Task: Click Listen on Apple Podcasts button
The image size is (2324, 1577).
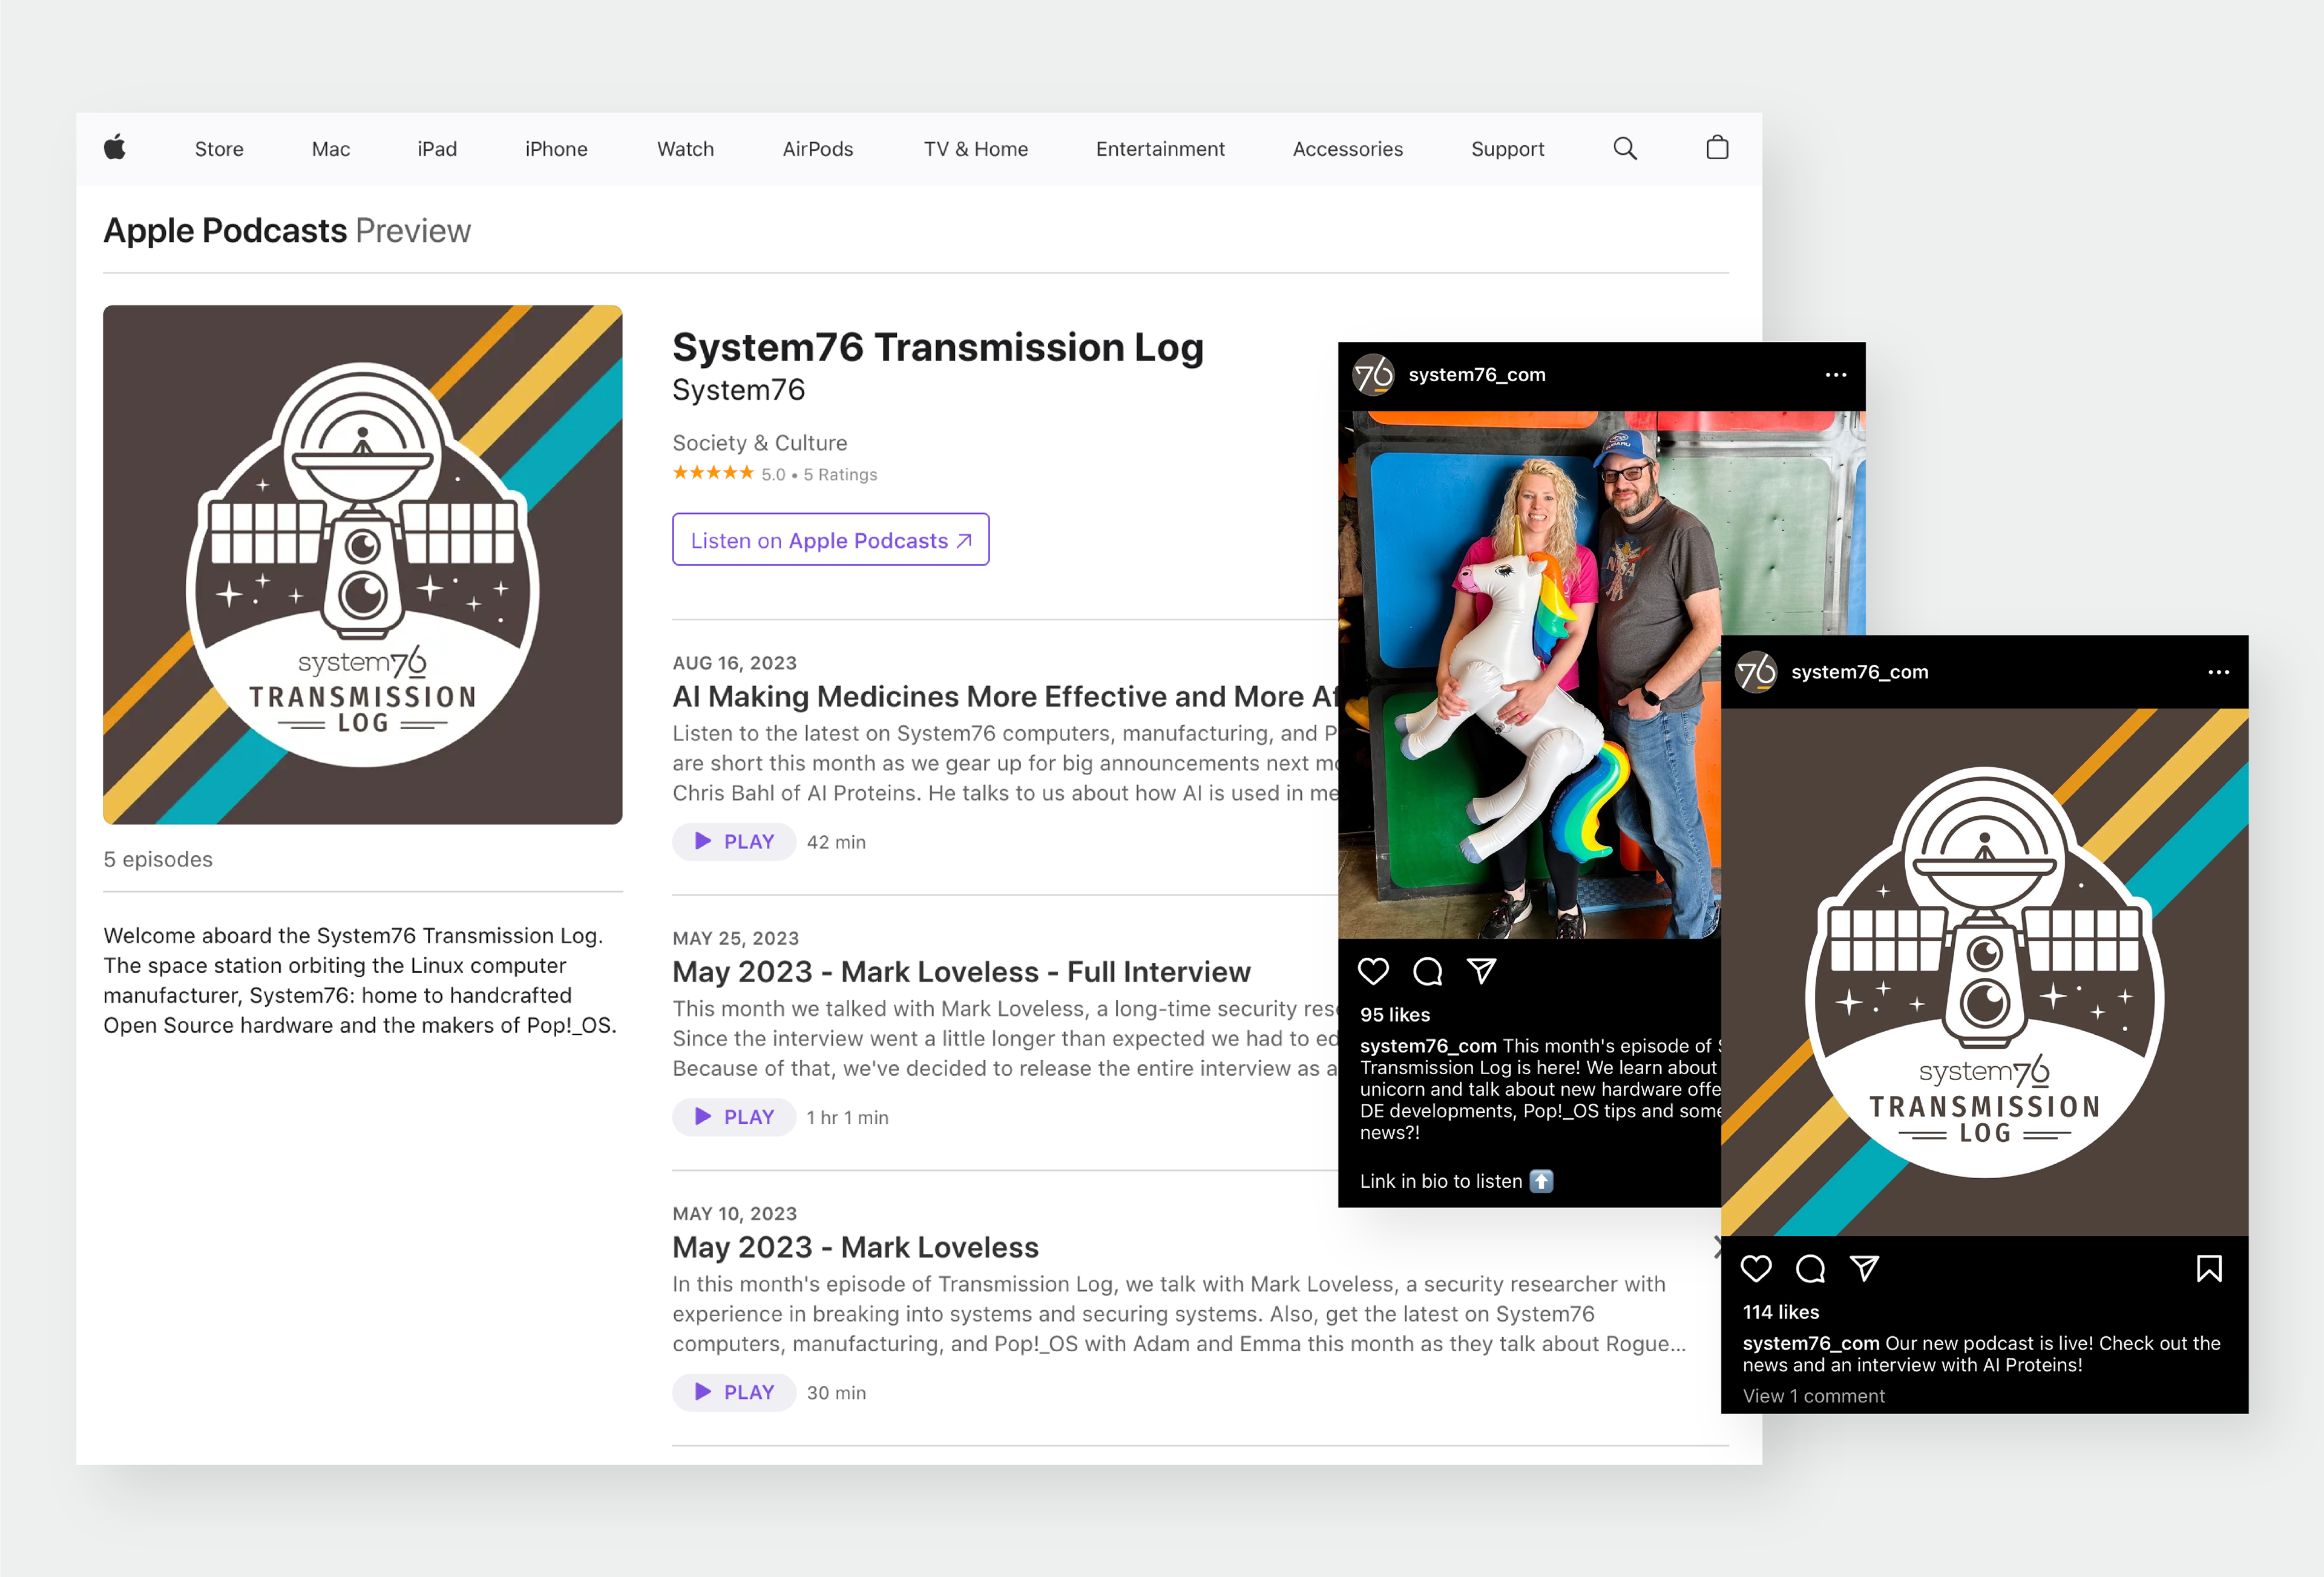Action: [x=831, y=540]
